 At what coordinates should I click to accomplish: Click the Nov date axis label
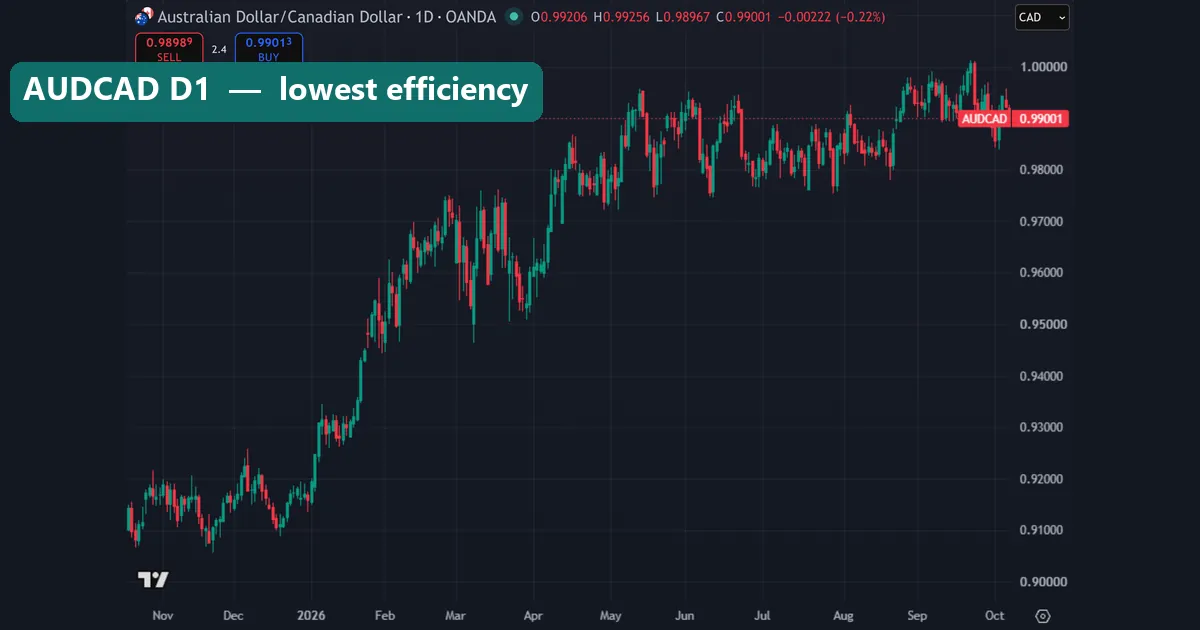click(163, 616)
